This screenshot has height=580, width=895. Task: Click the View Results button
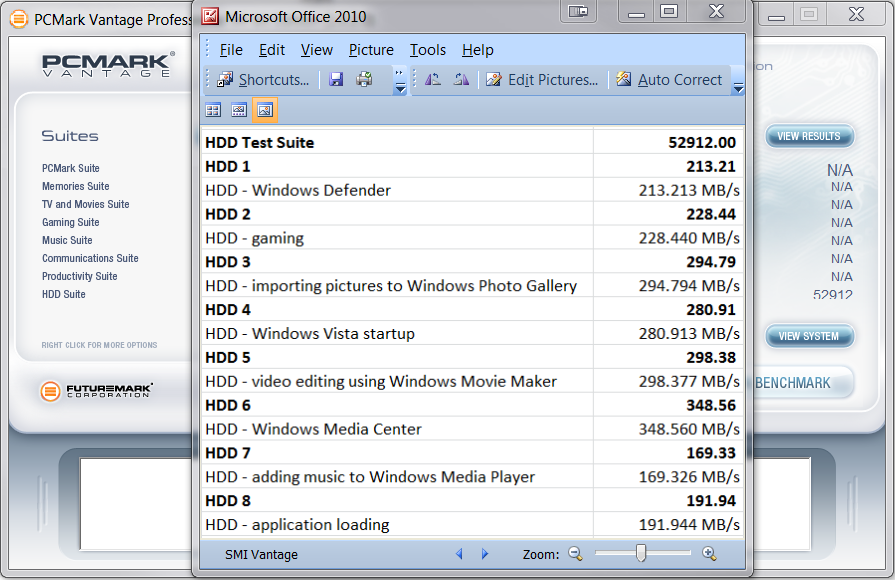point(809,136)
